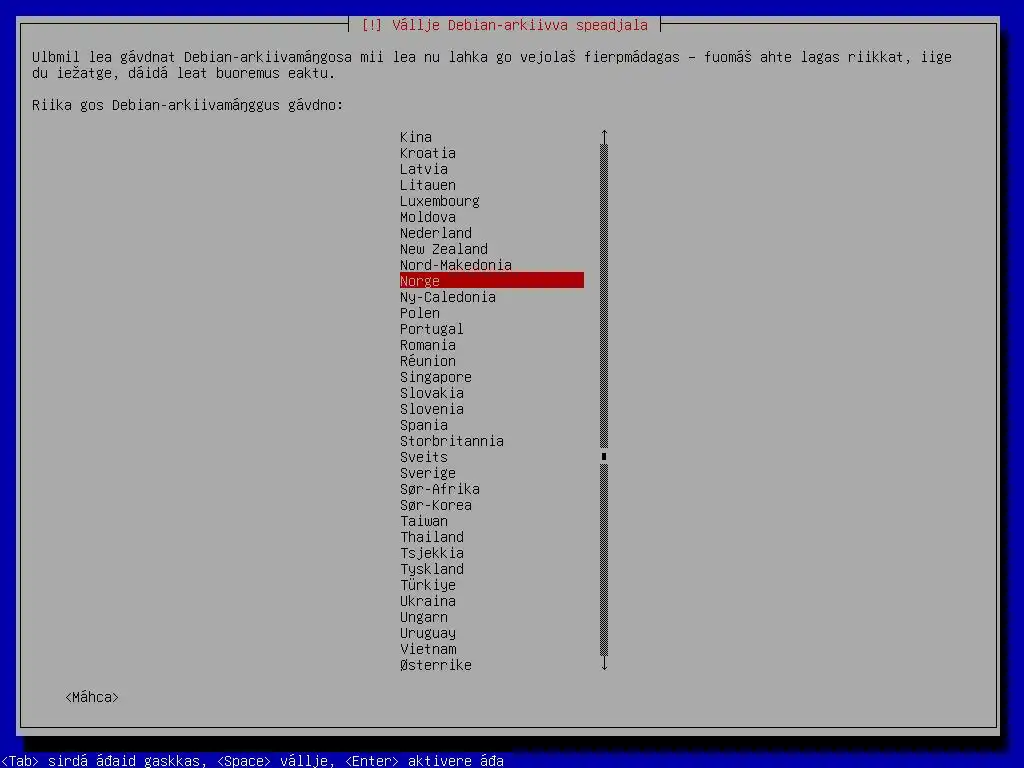The width and height of the screenshot is (1024, 768).
Task: Choose Litauen in the list
Action: pyautogui.click(x=491, y=185)
